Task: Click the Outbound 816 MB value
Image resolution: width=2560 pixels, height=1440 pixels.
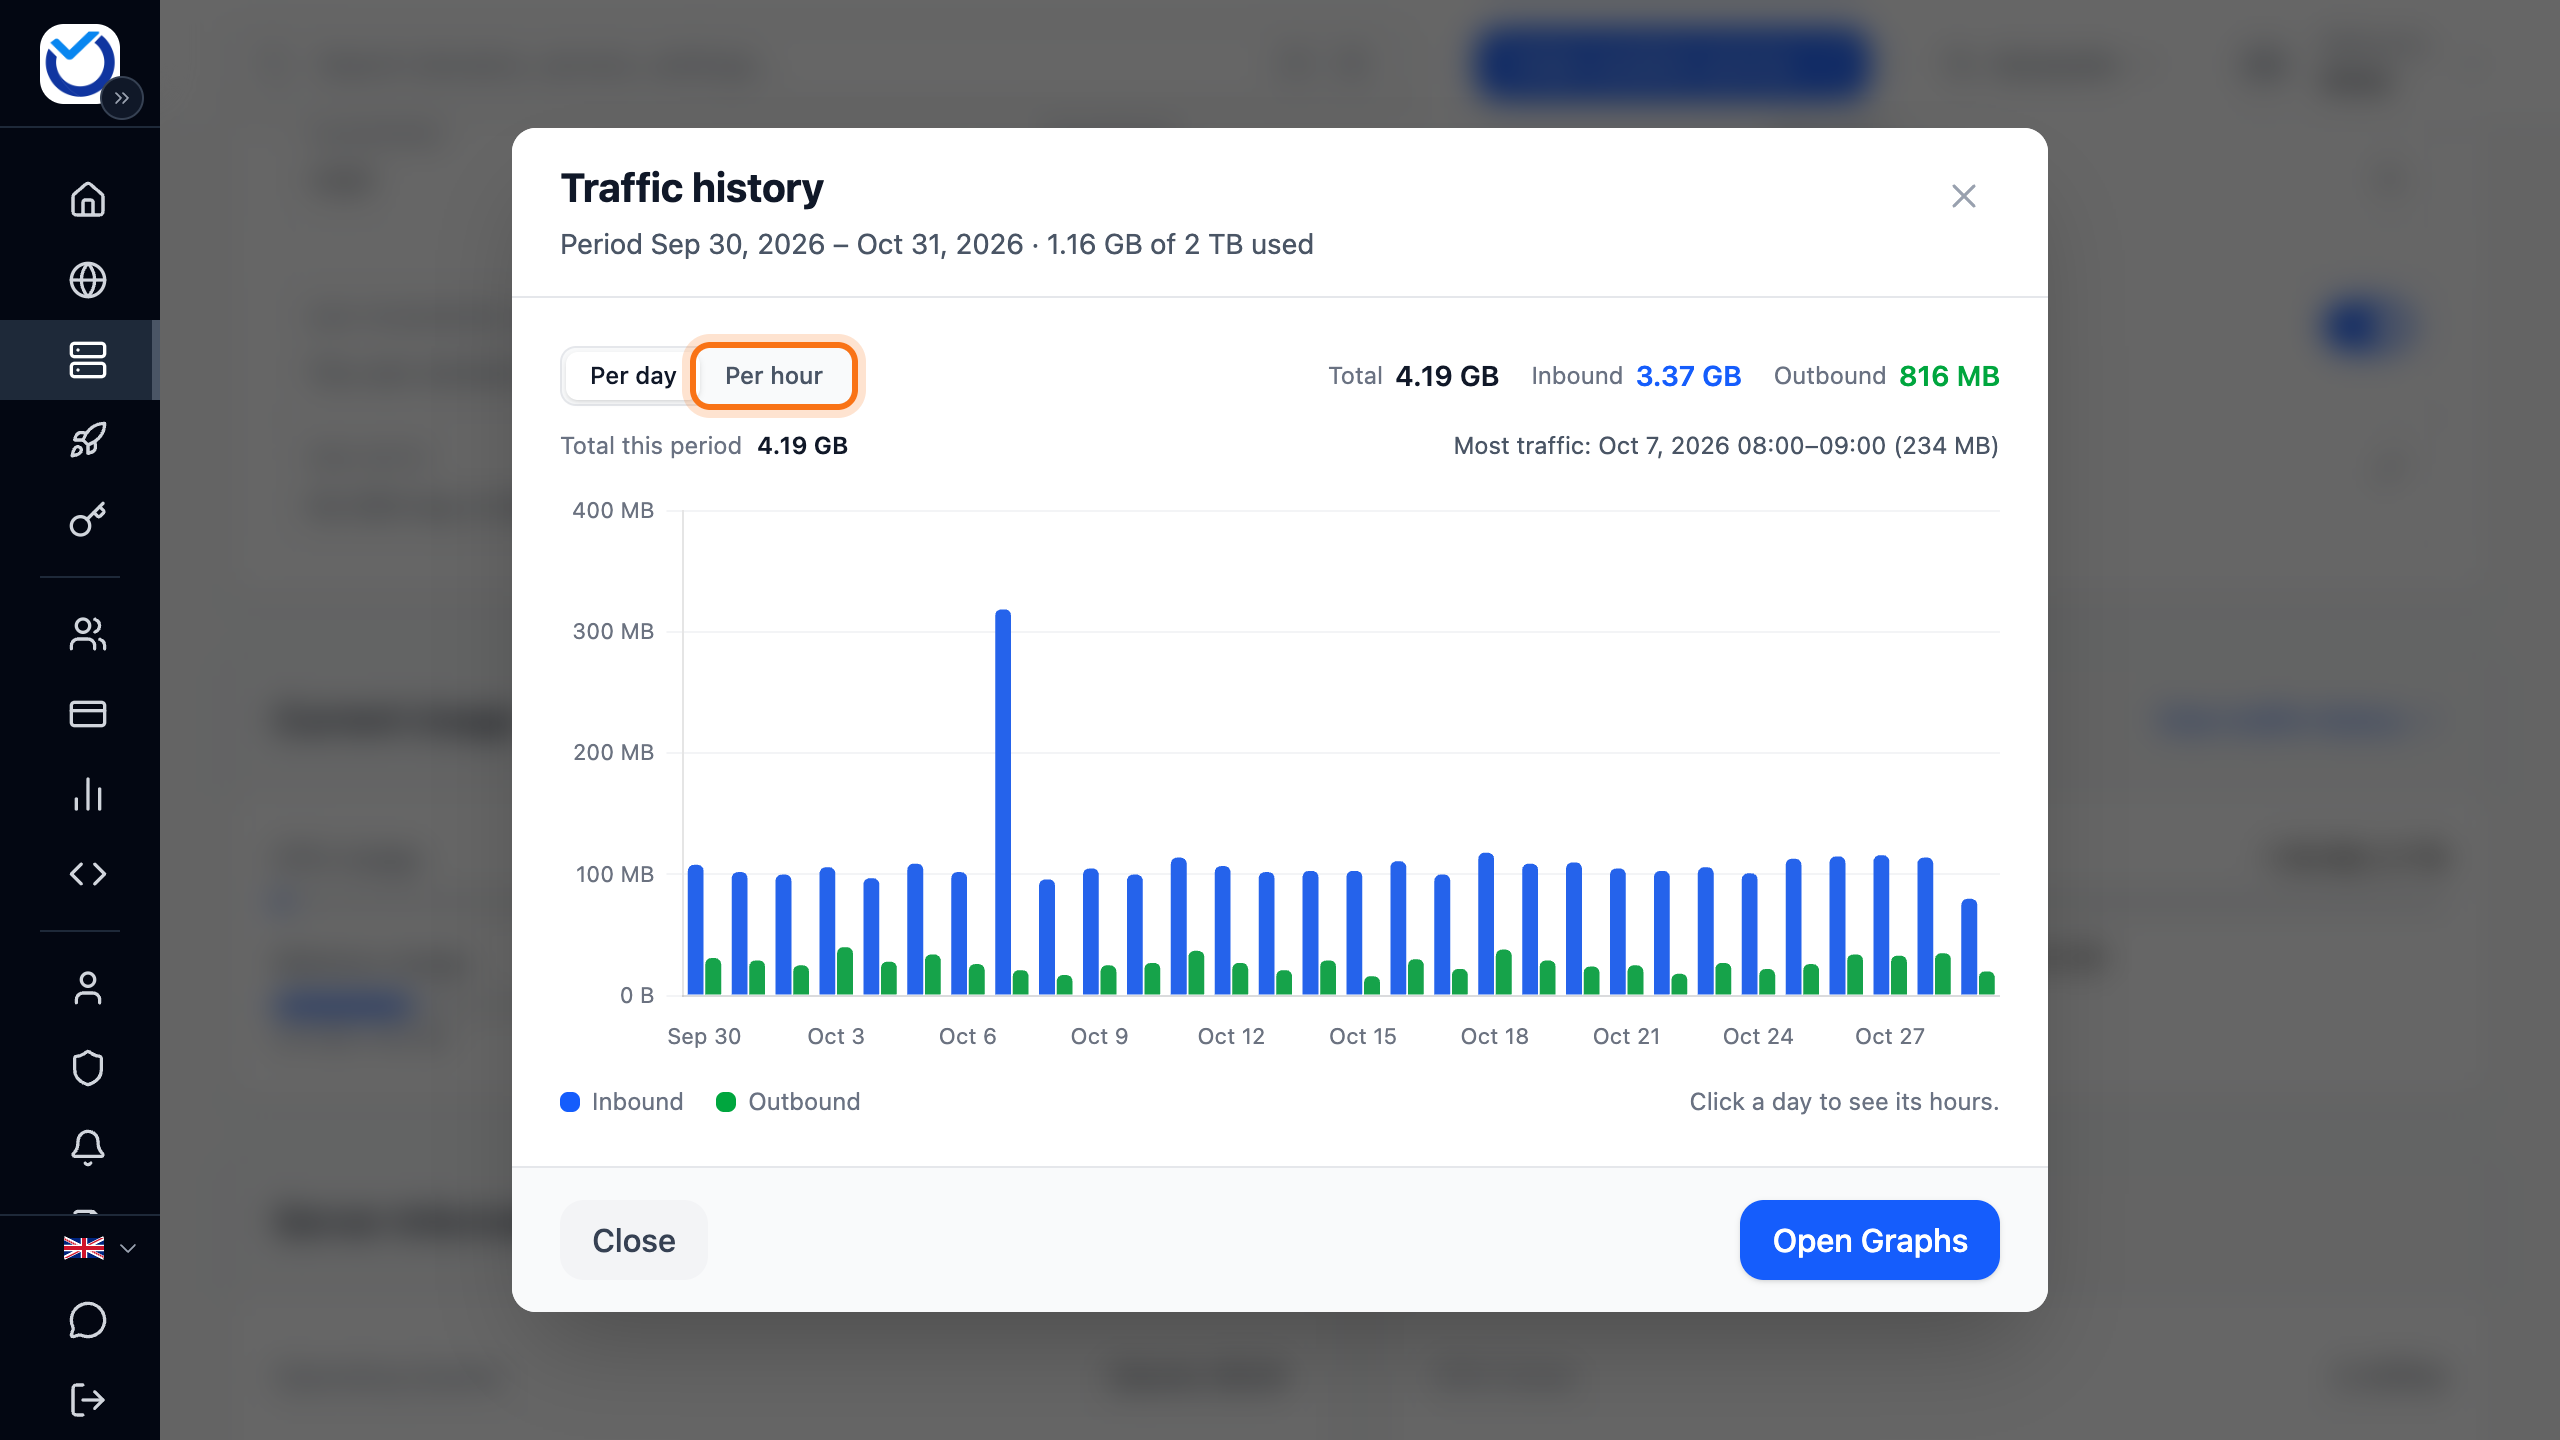Action: click(x=1949, y=376)
